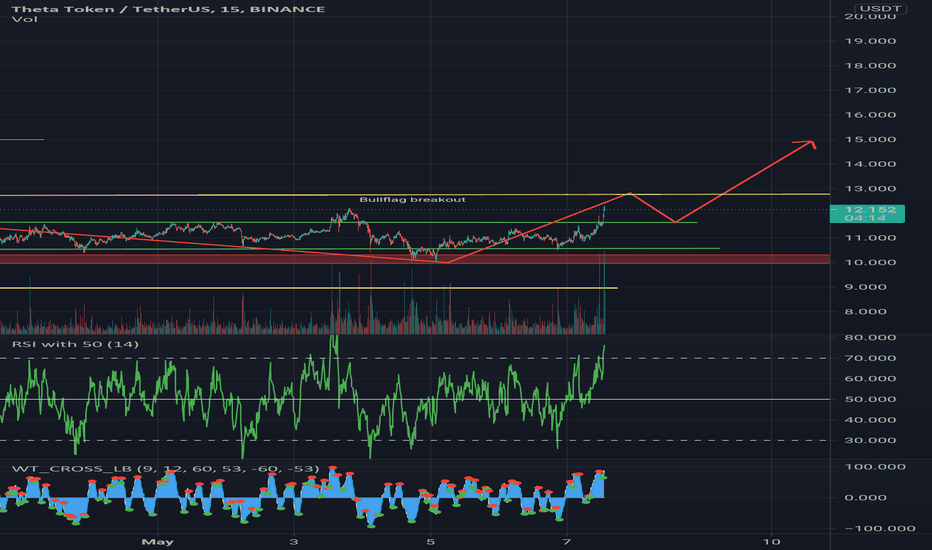
Task: Click the WaveTrend -100.000 scale label
Action: (880, 529)
